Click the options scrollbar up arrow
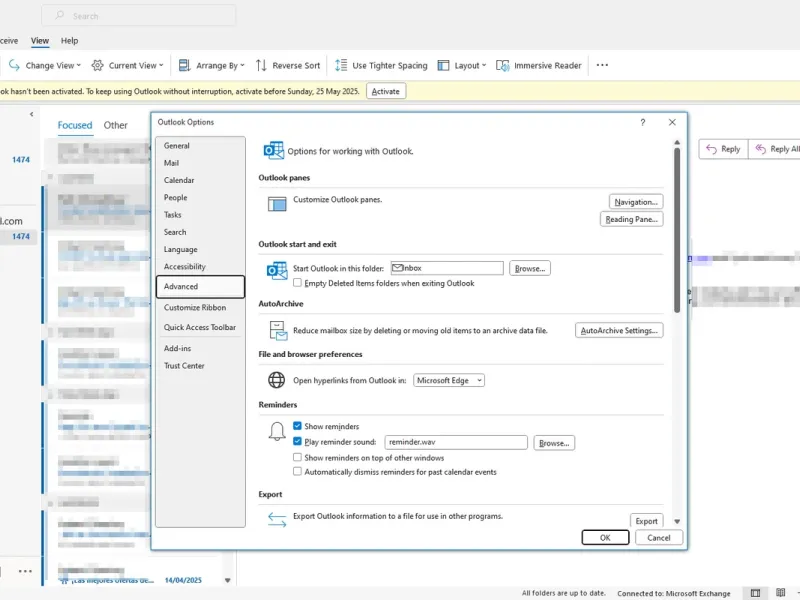800x600 pixels. 677,142
